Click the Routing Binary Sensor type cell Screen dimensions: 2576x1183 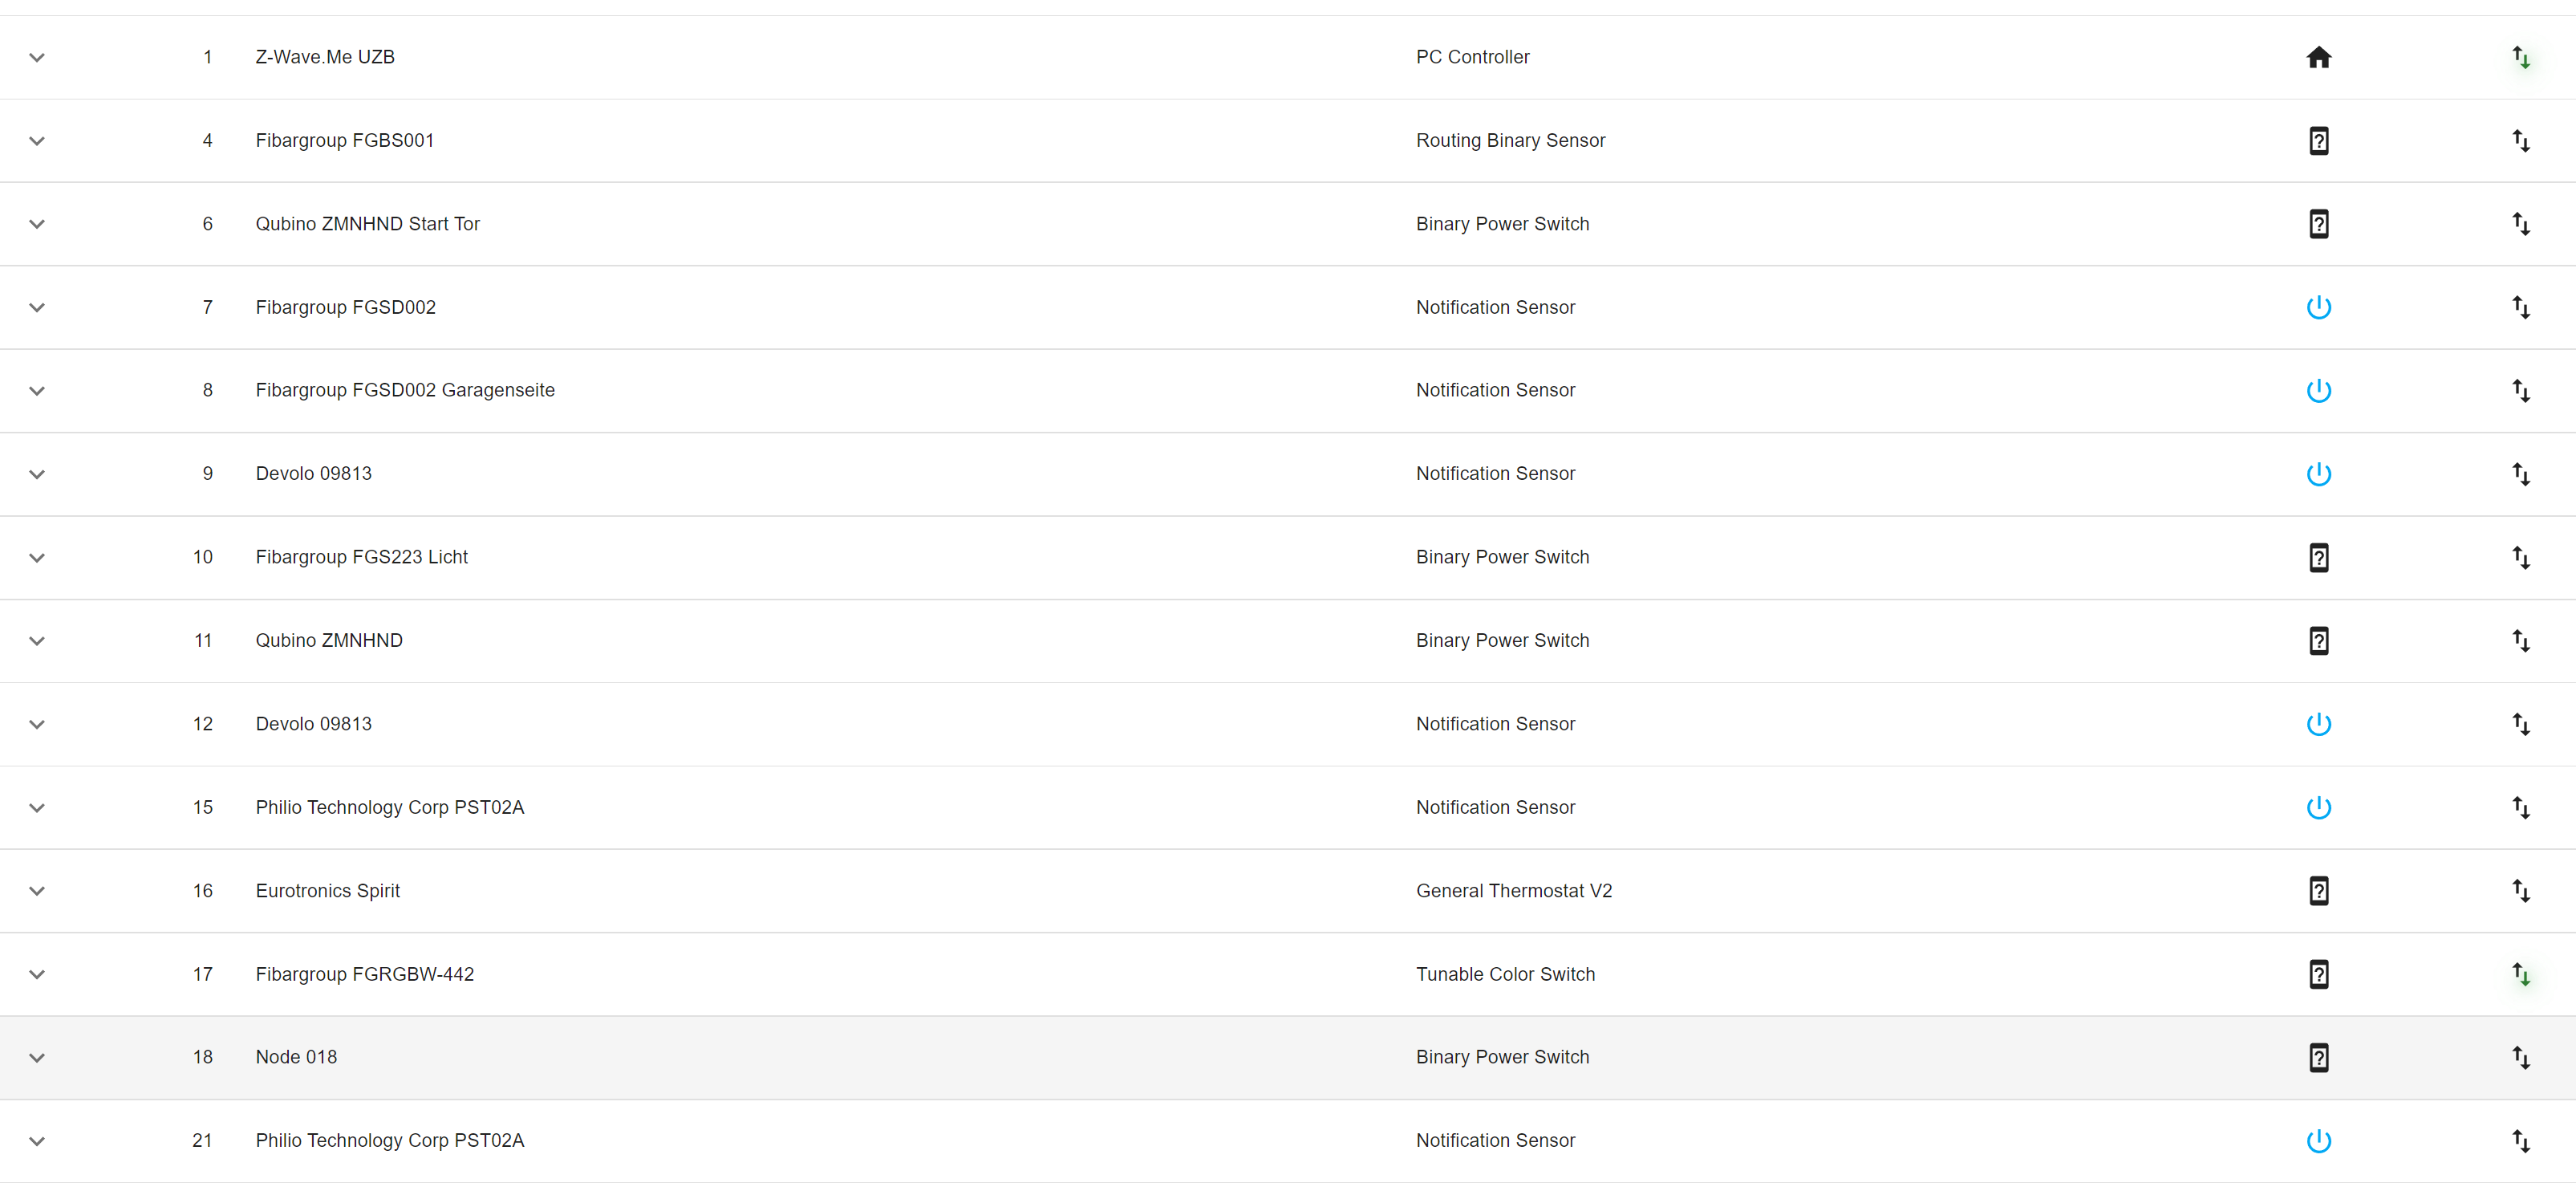click(x=1510, y=141)
